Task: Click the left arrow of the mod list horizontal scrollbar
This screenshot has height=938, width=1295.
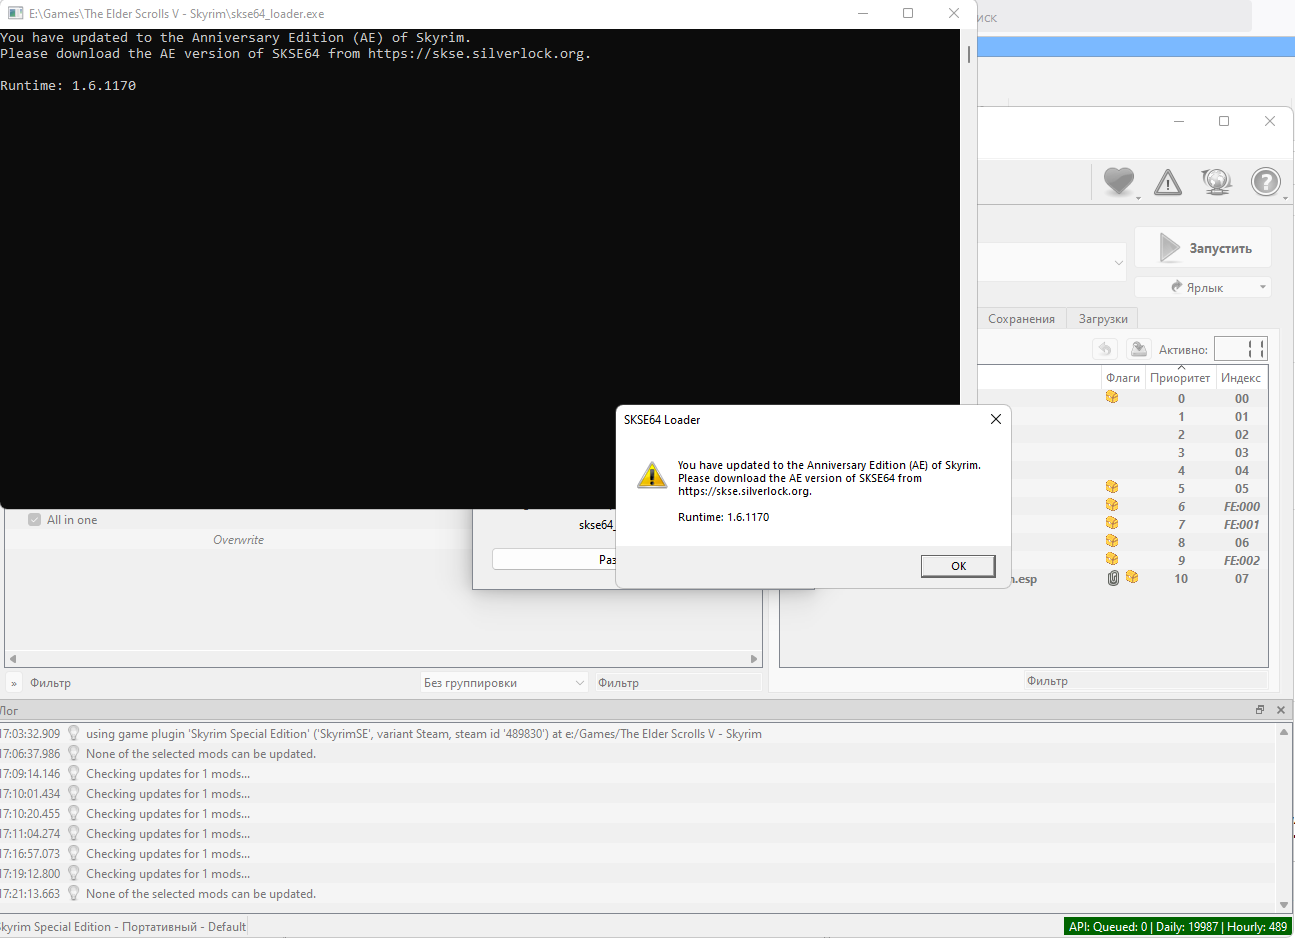Action: click(x=12, y=659)
